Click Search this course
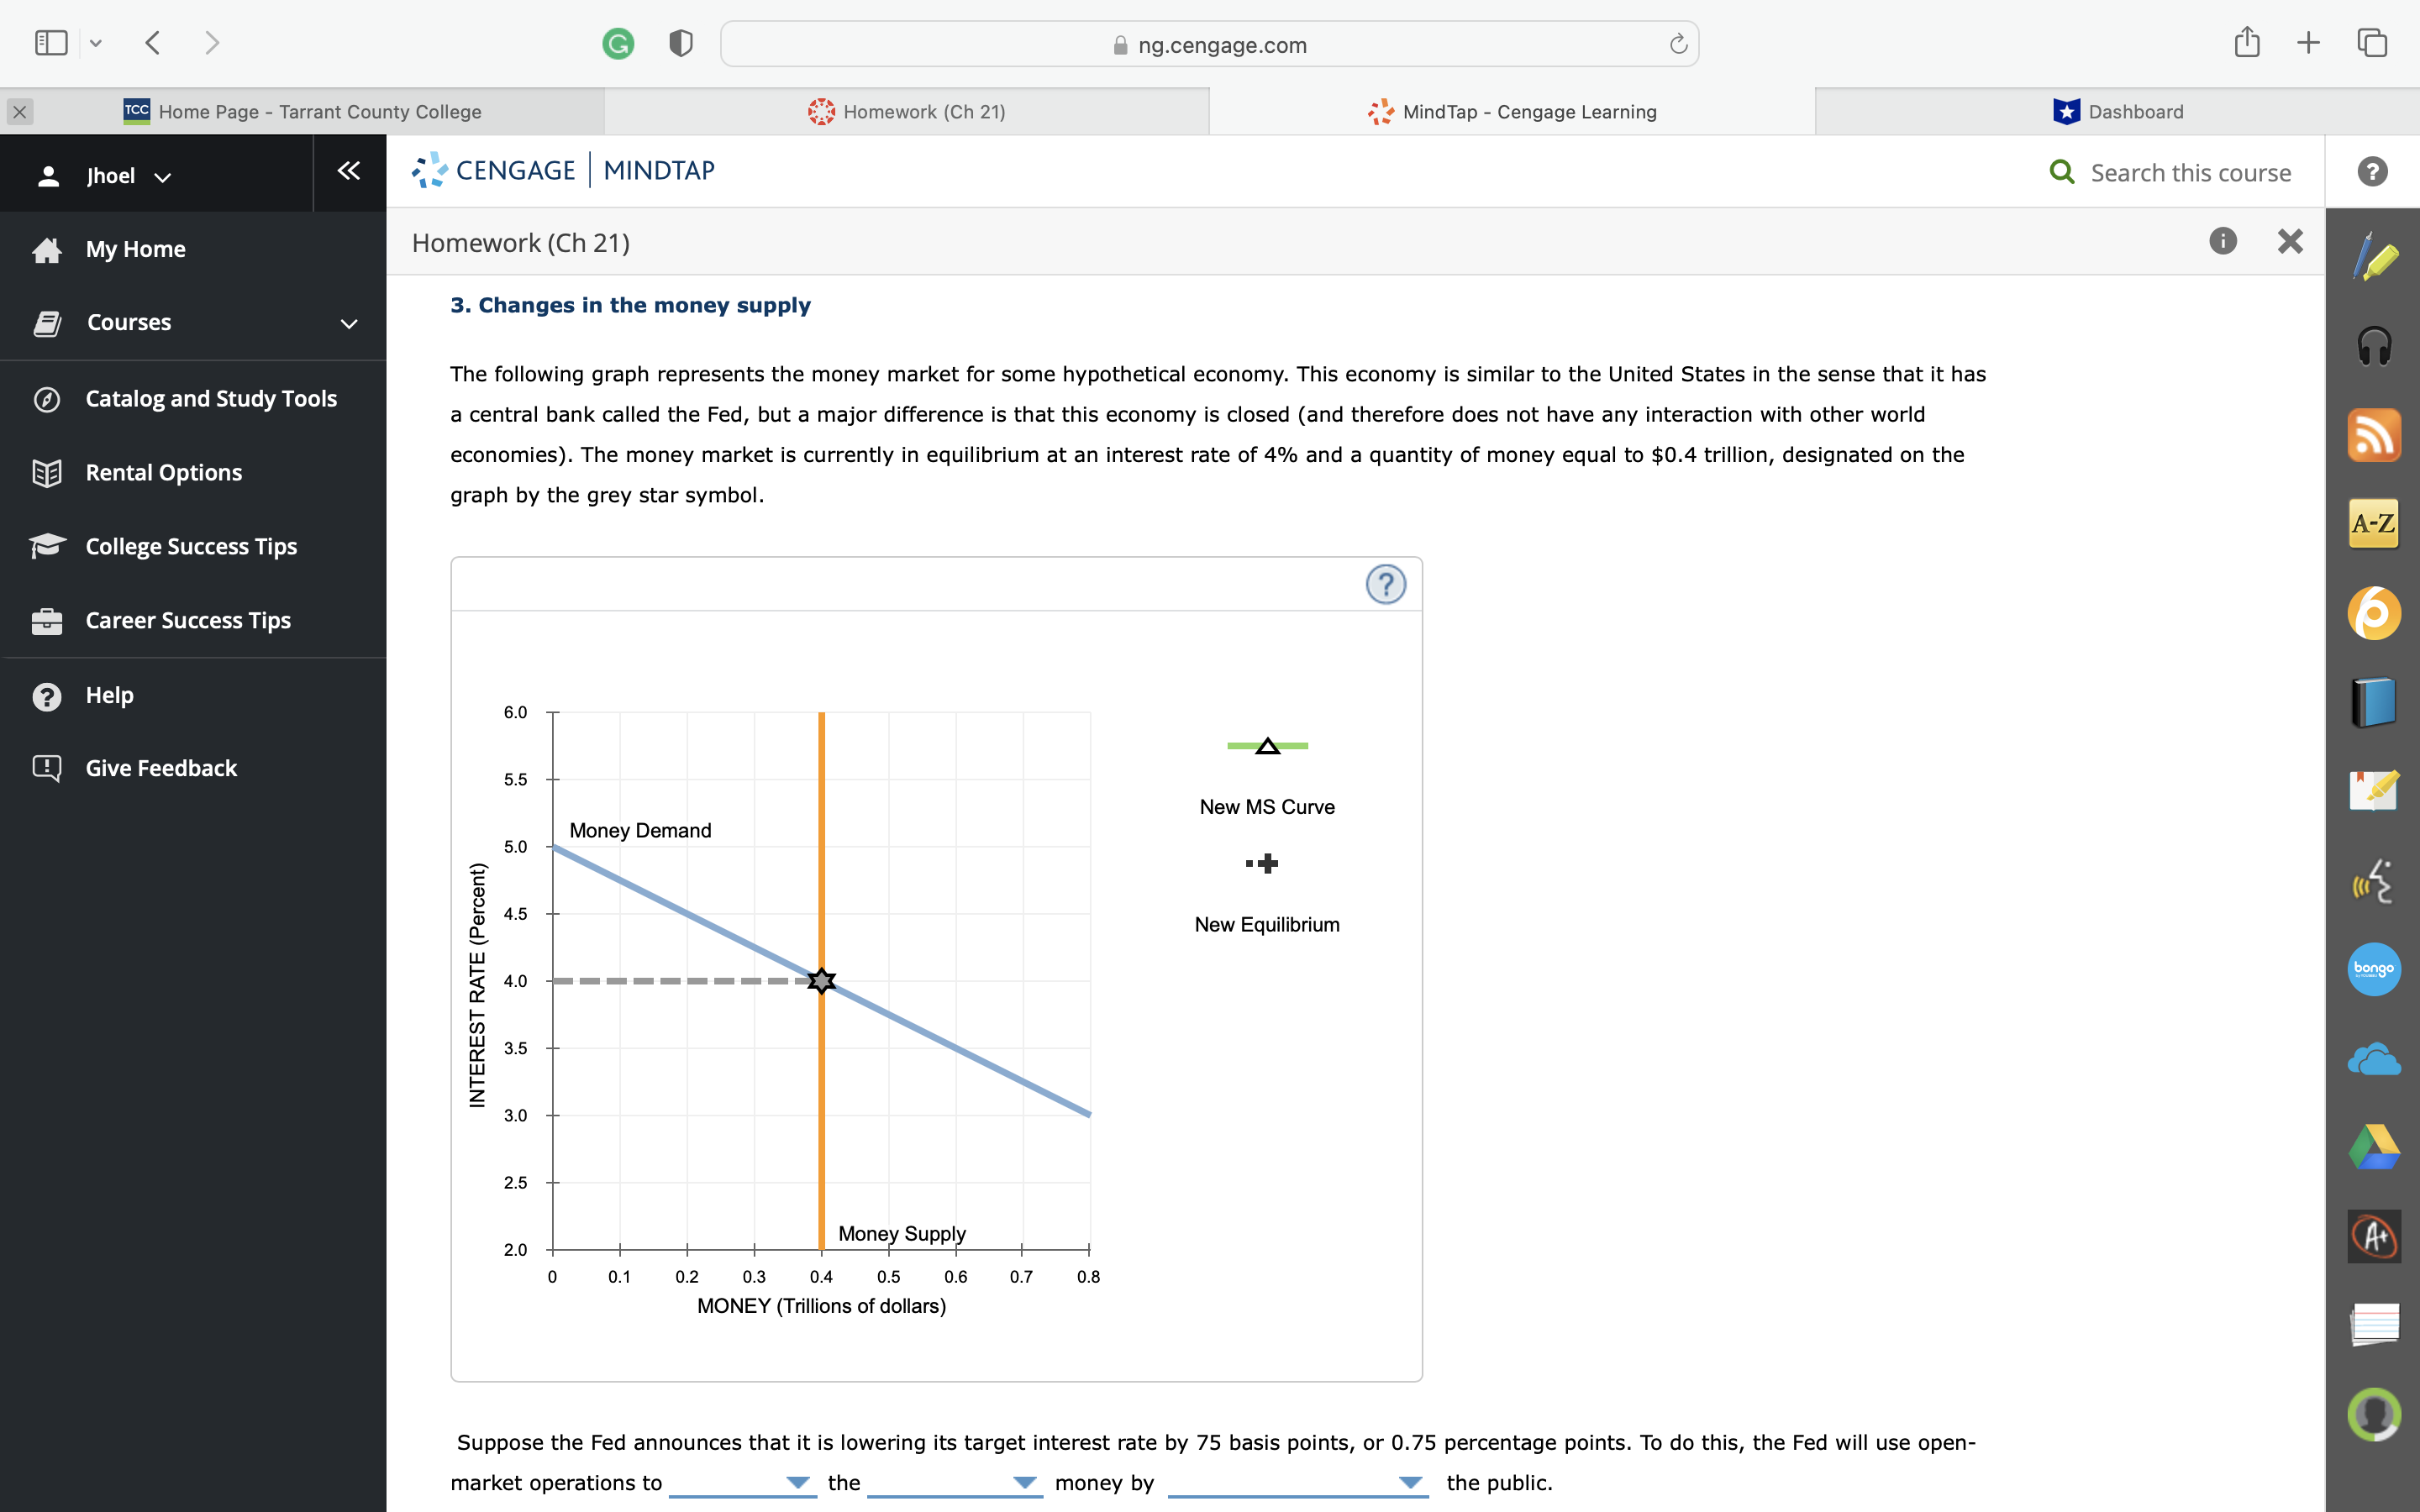Viewport: 2420px width, 1512px height. click(x=2172, y=172)
